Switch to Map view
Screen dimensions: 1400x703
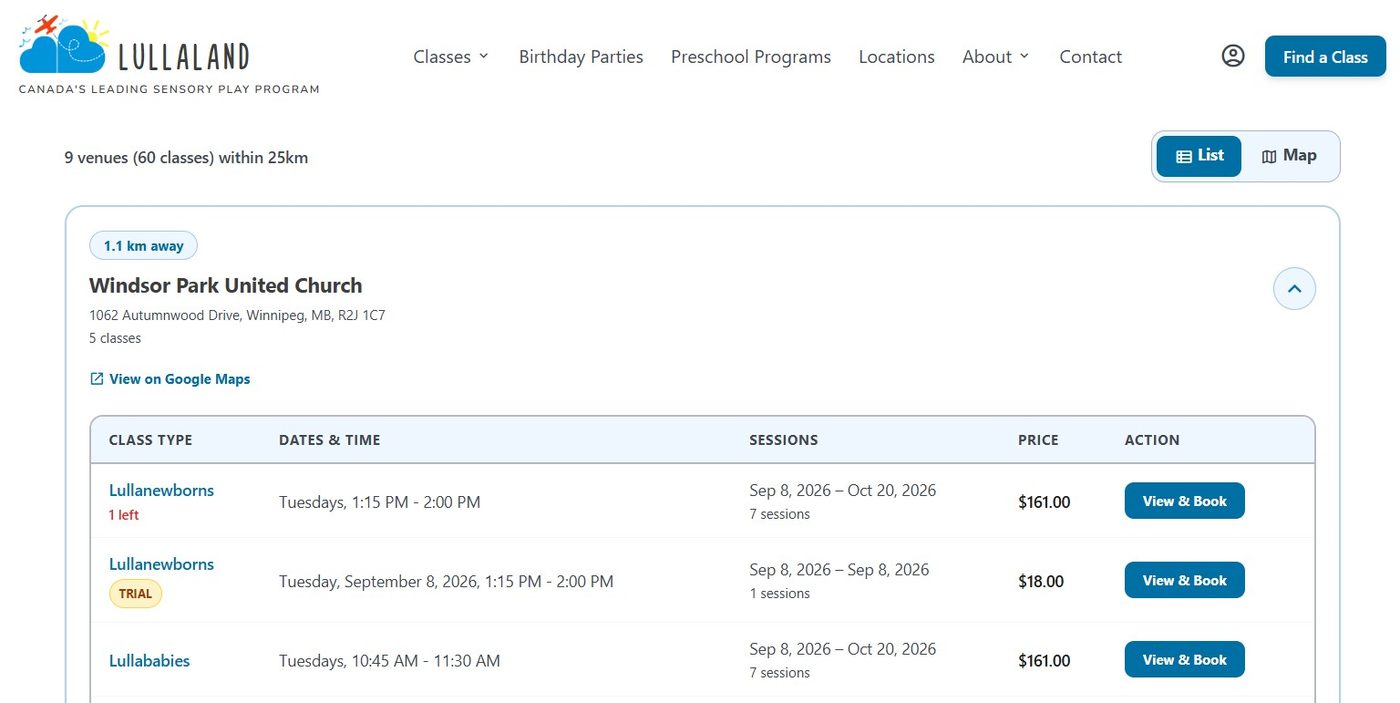pos(1289,156)
